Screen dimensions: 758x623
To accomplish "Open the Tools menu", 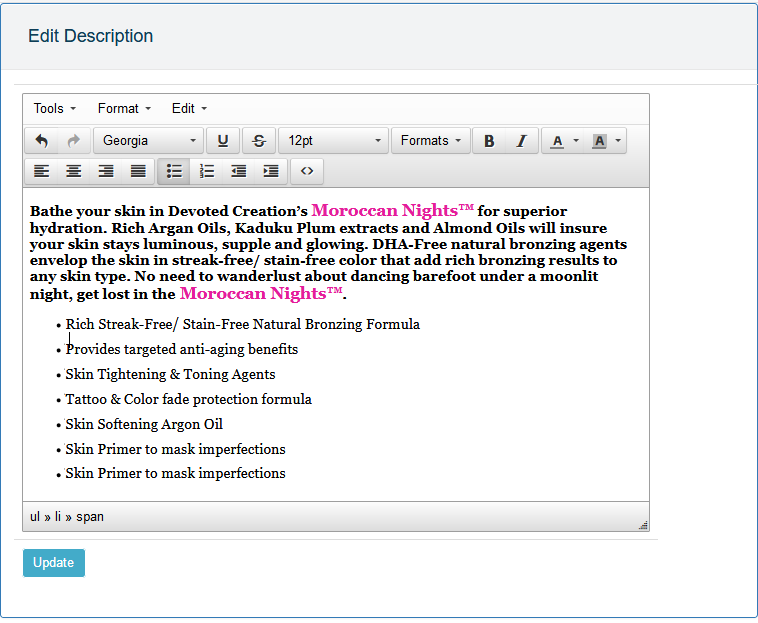I will click(55, 108).
